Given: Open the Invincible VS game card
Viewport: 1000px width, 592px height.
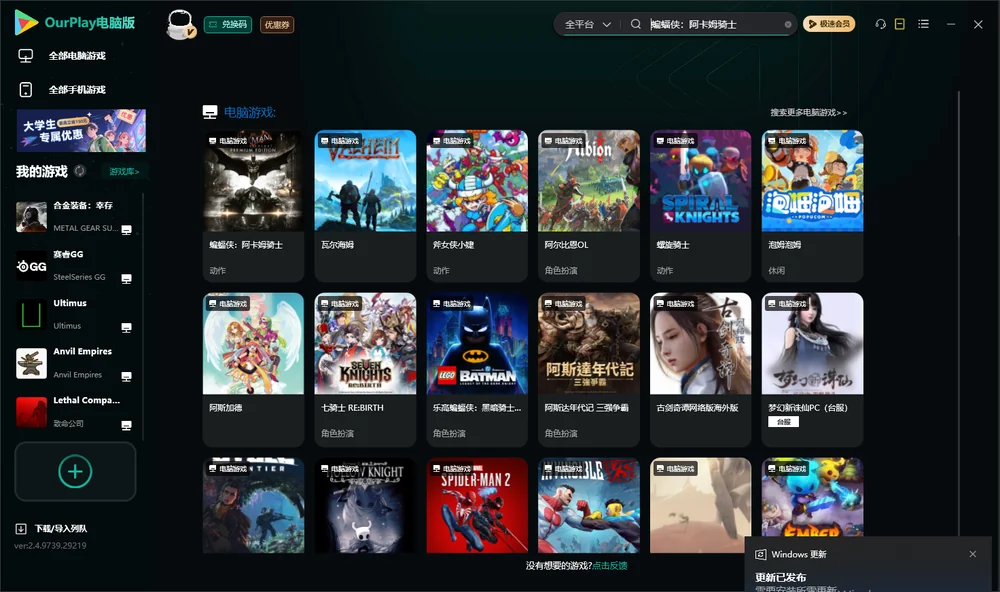Looking at the screenshot, I should 589,505.
